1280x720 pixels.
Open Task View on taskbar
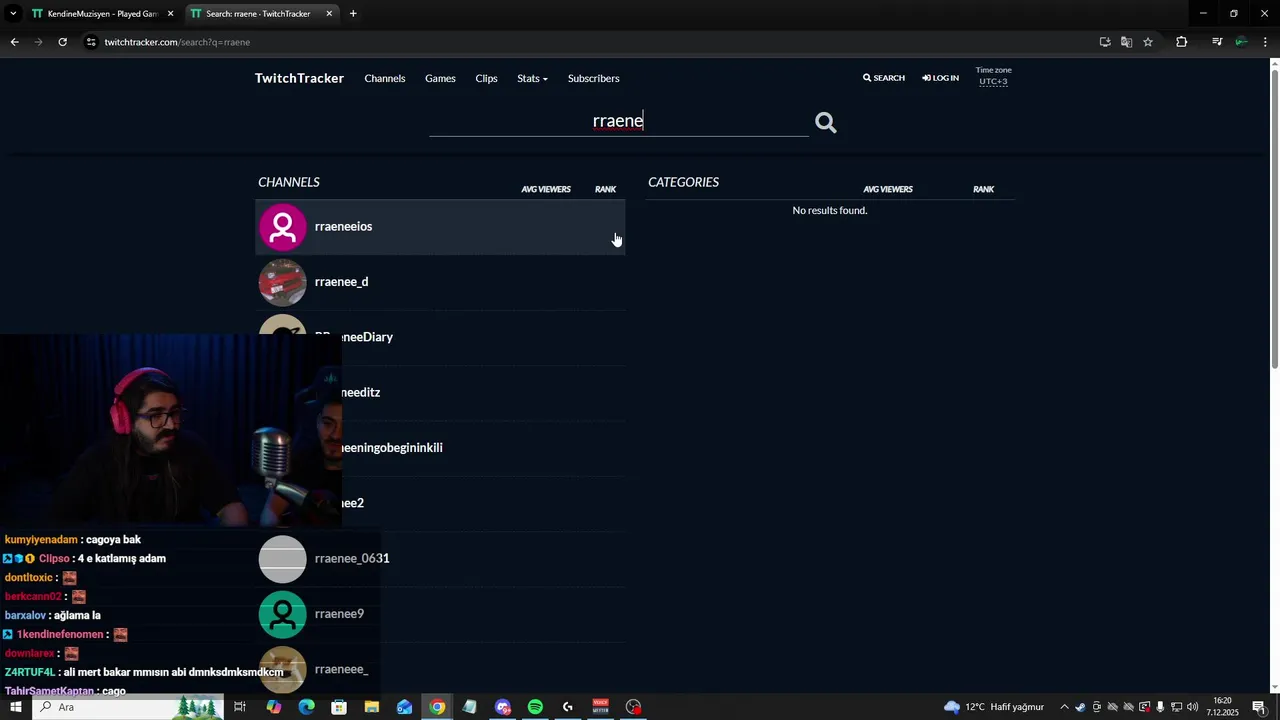[x=240, y=707]
